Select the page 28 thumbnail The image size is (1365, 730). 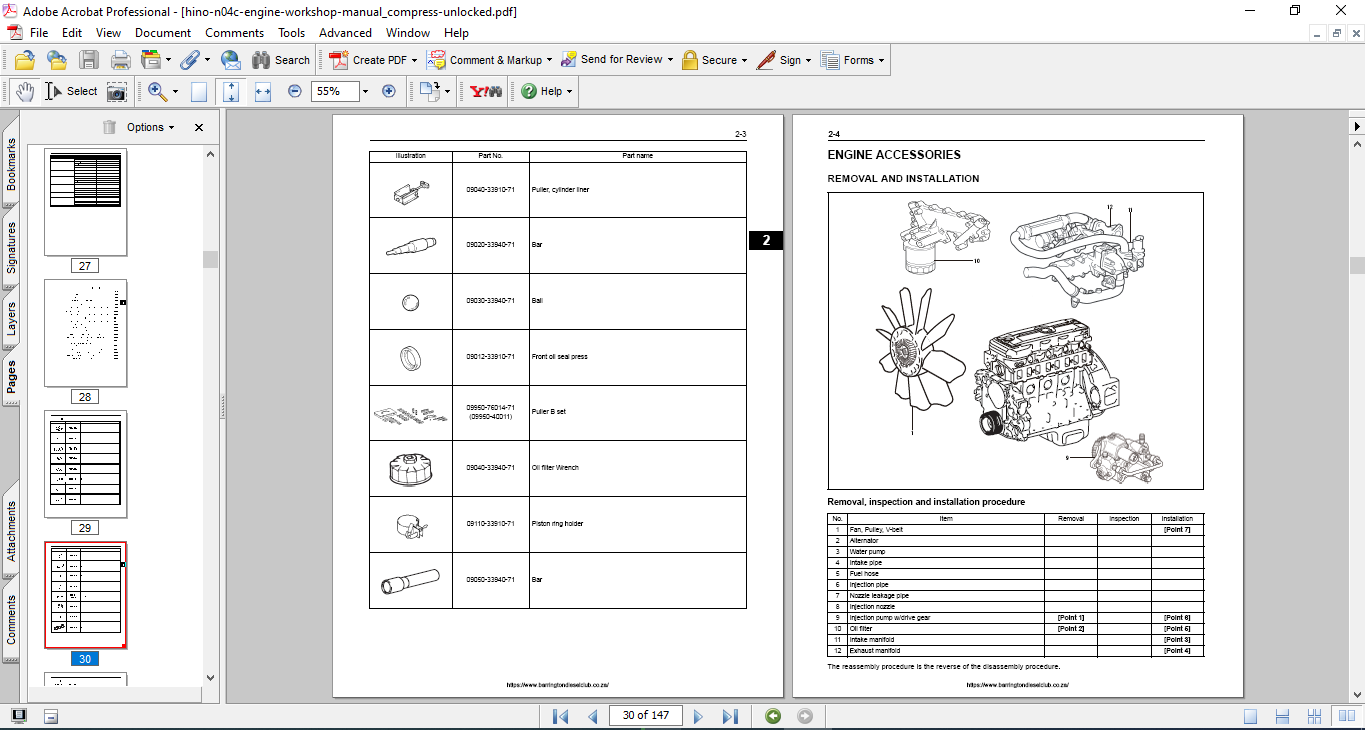85,333
